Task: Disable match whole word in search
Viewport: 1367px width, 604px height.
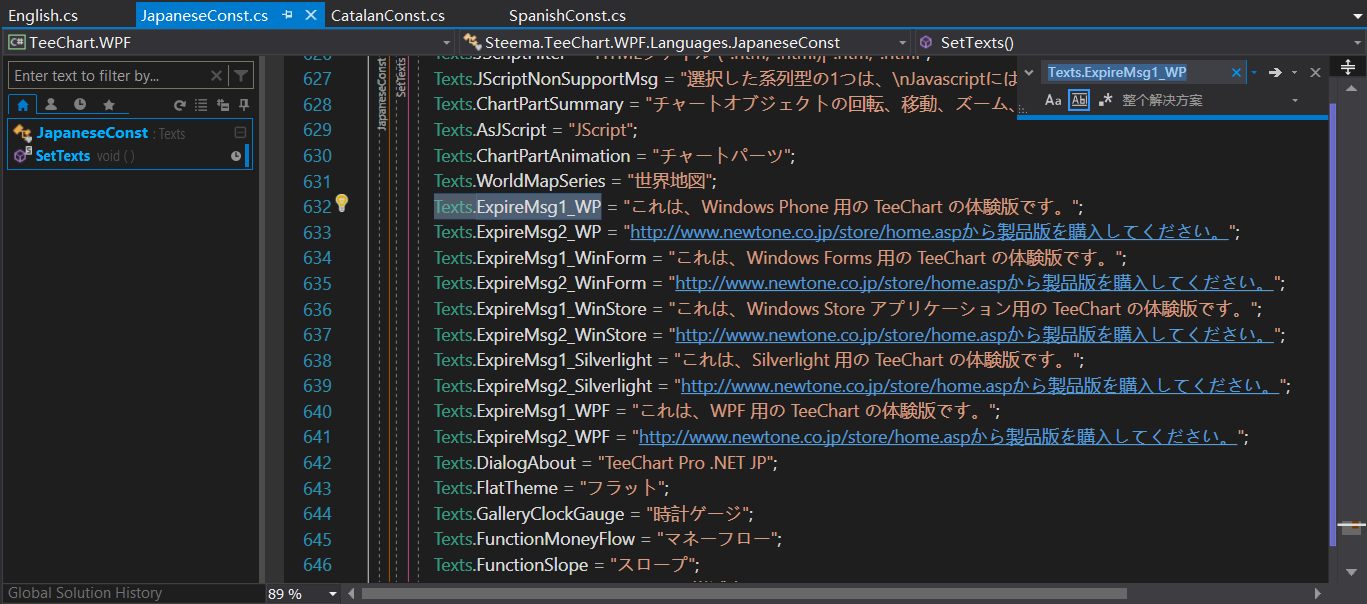Action: pos(1079,99)
